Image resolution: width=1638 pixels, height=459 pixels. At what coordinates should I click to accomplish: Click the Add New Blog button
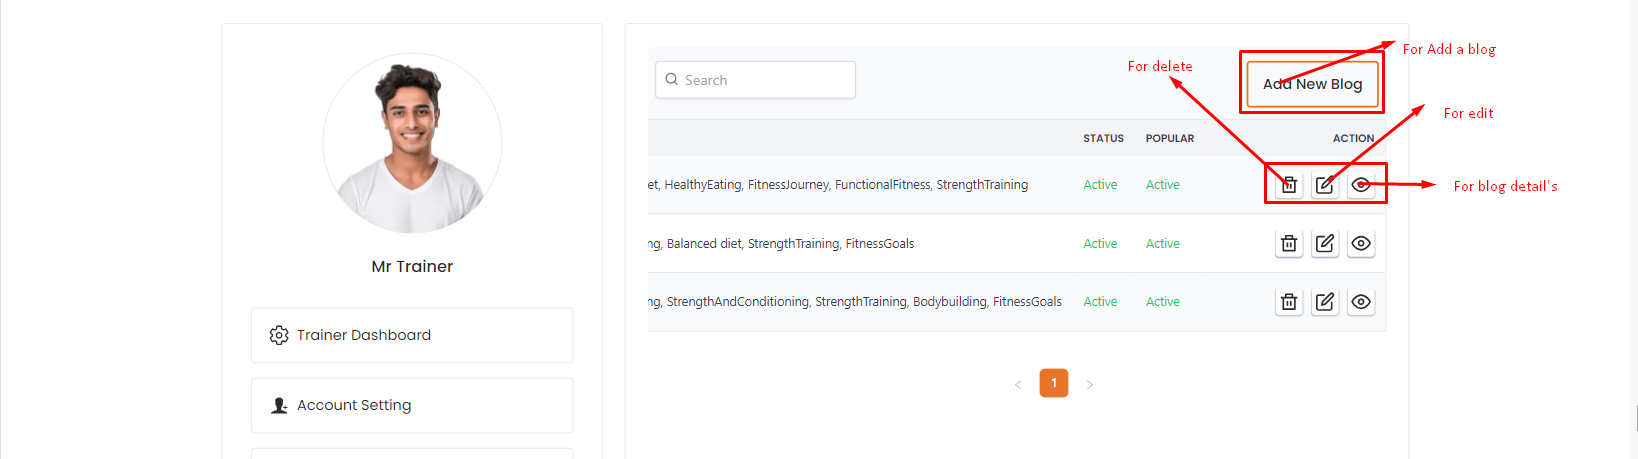point(1312,84)
